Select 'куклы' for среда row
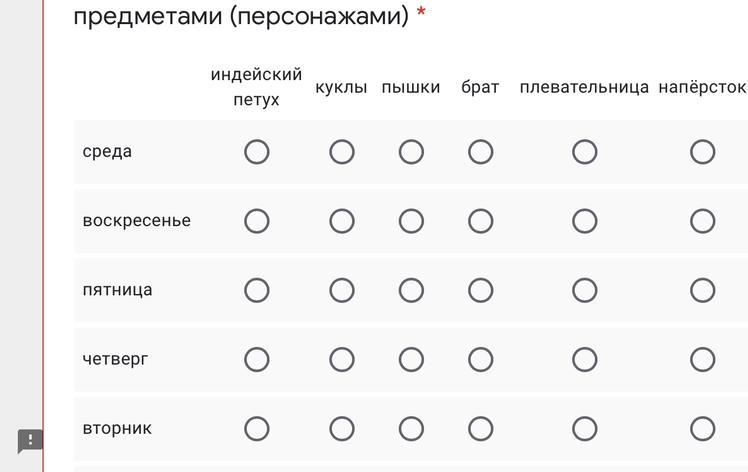The image size is (748, 472). click(342, 152)
